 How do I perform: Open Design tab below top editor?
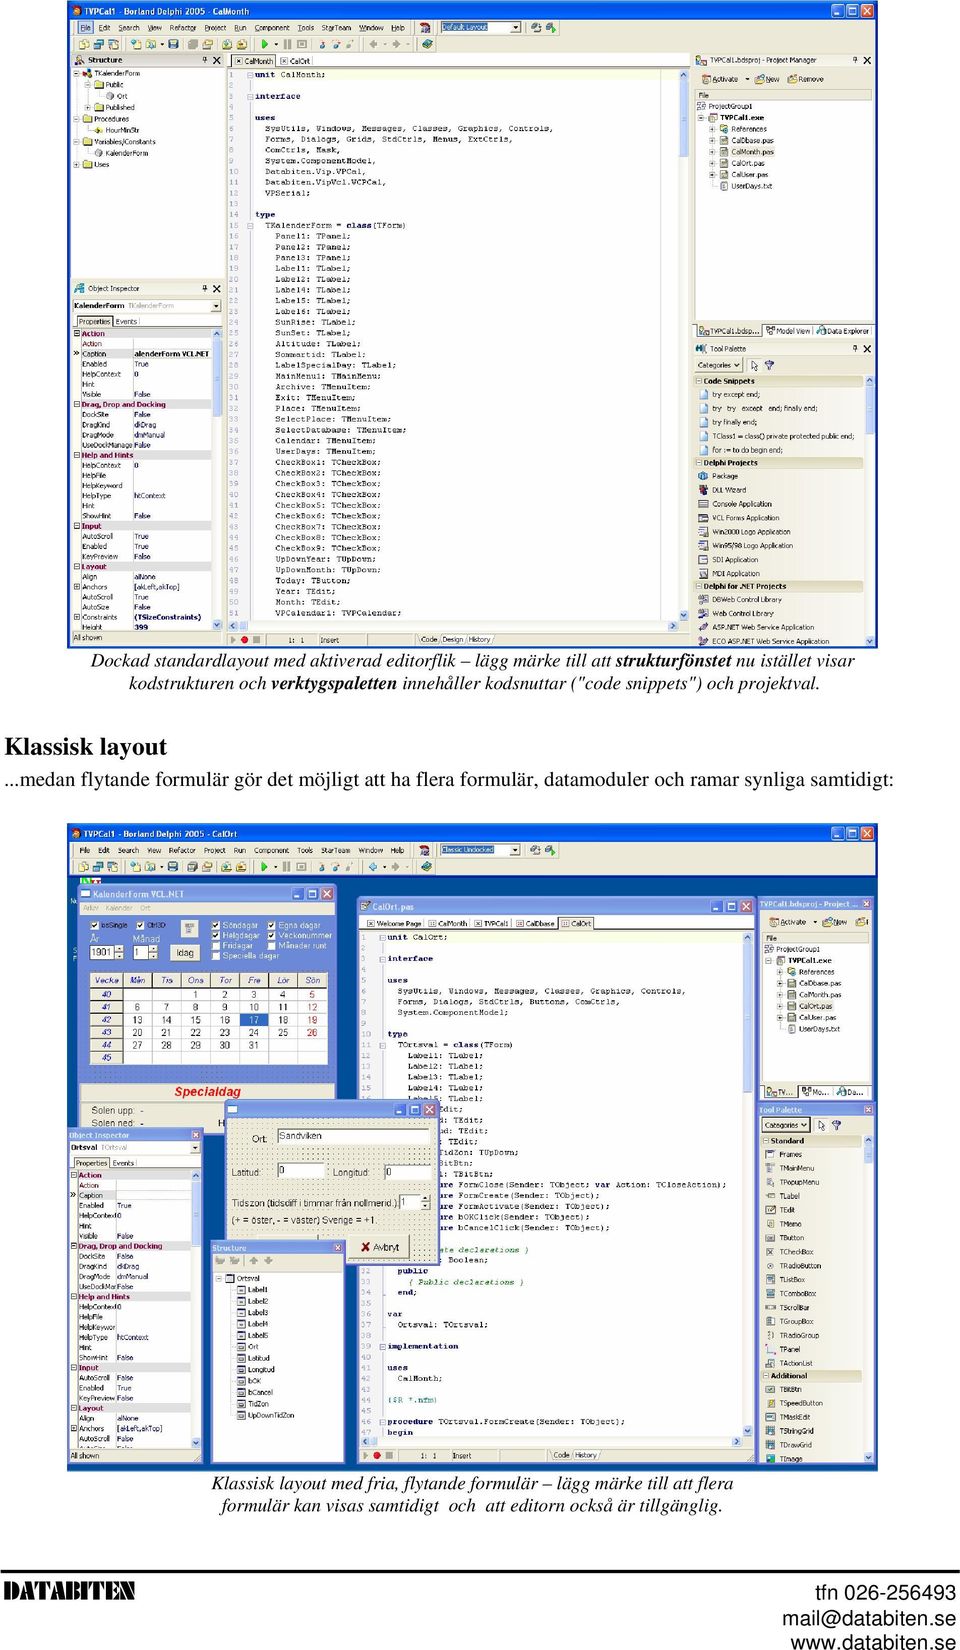453,639
